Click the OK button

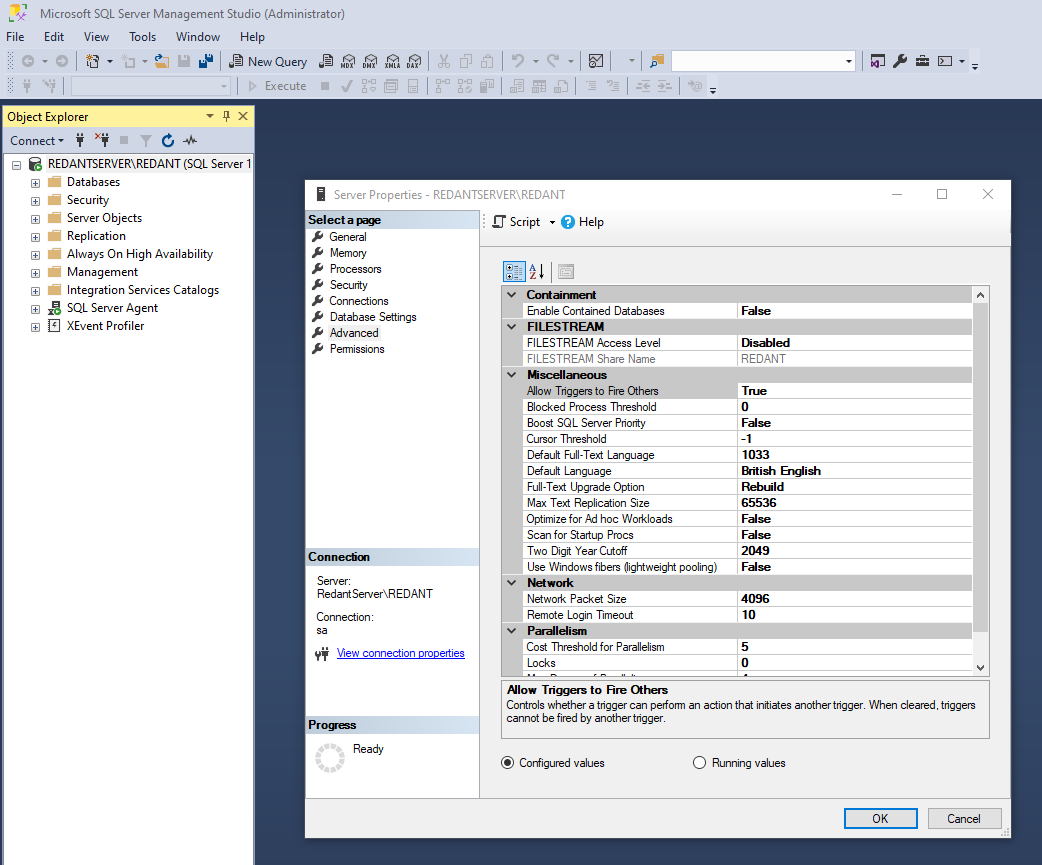point(880,818)
